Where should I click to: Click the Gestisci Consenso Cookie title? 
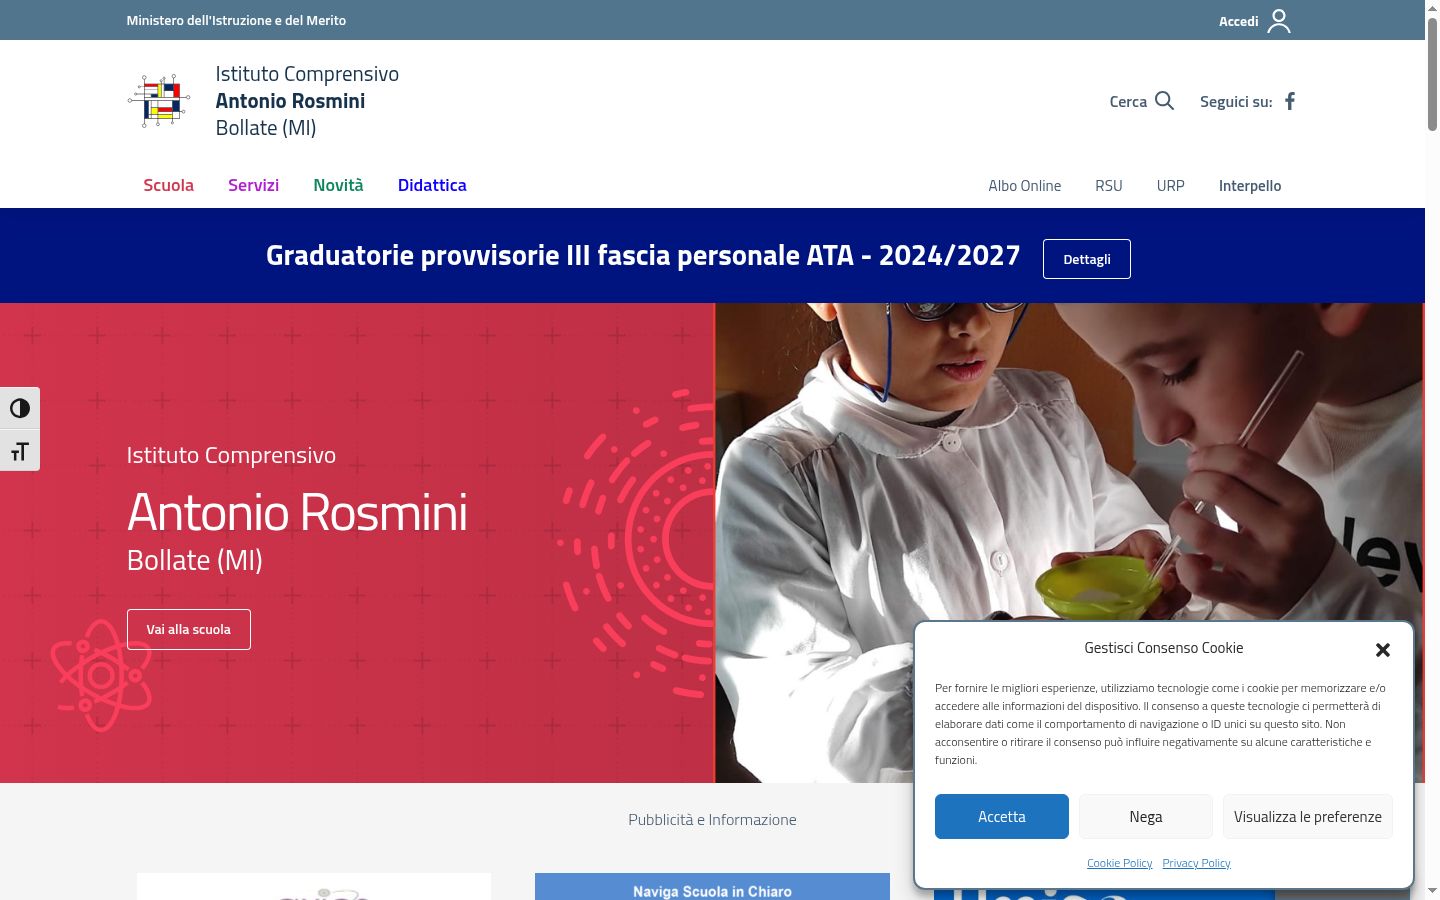pyautogui.click(x=1164, y=648)
